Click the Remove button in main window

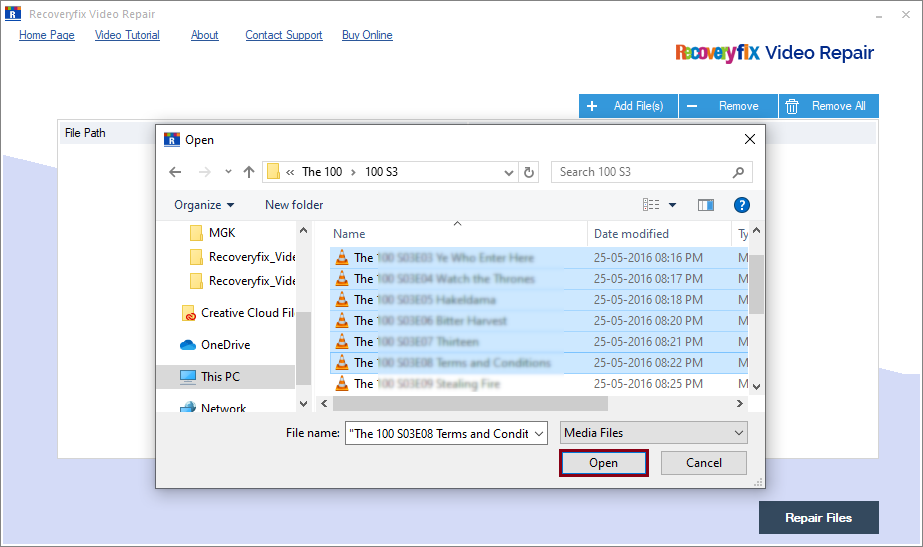(x=728, y=106)
